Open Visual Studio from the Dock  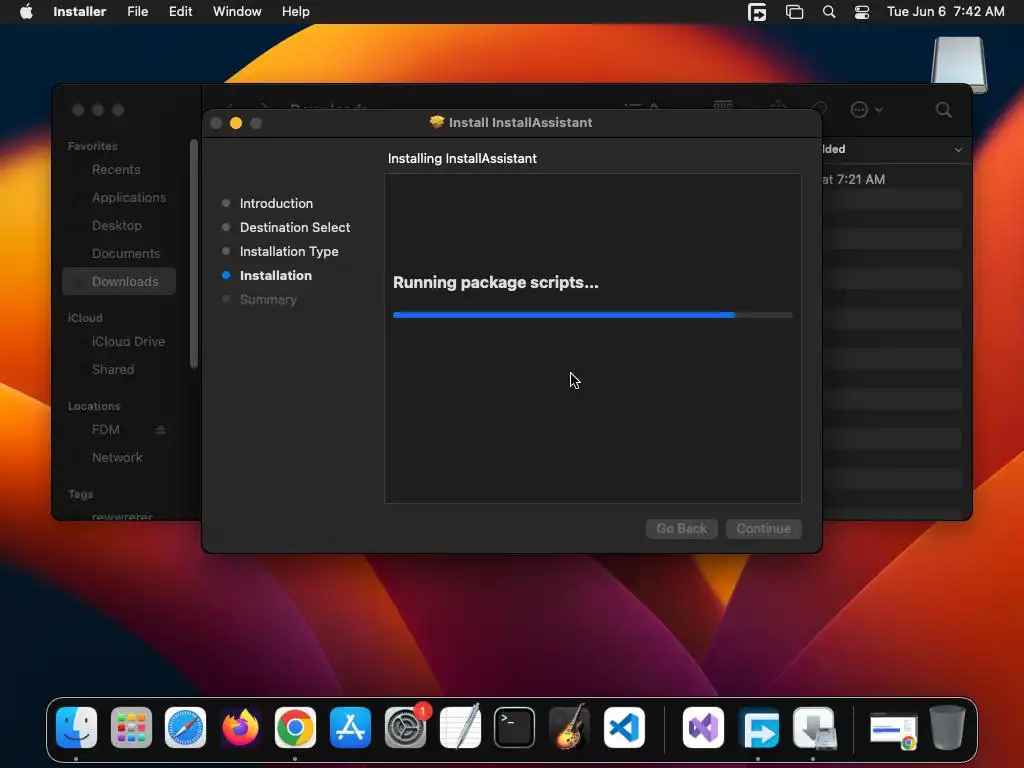click(x=703, y=728)
